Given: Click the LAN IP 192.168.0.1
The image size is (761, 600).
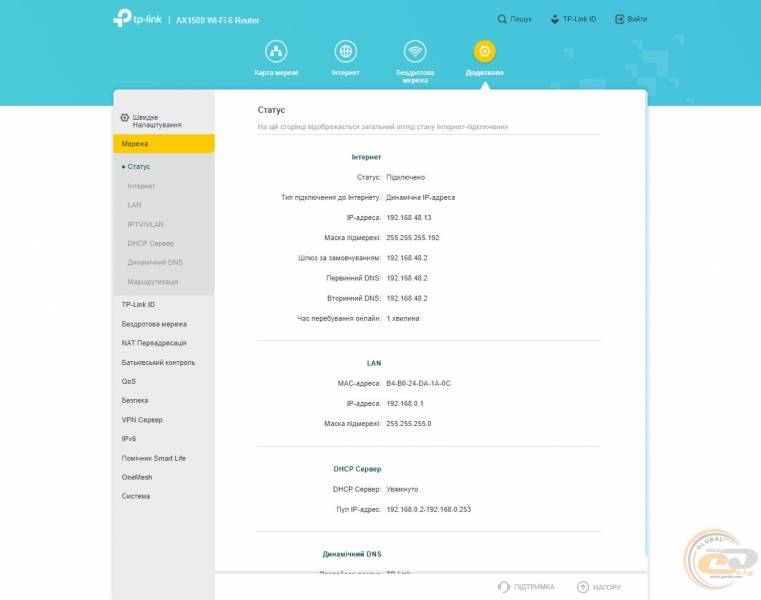Looking at the screenshot, I should pos(405,403).
